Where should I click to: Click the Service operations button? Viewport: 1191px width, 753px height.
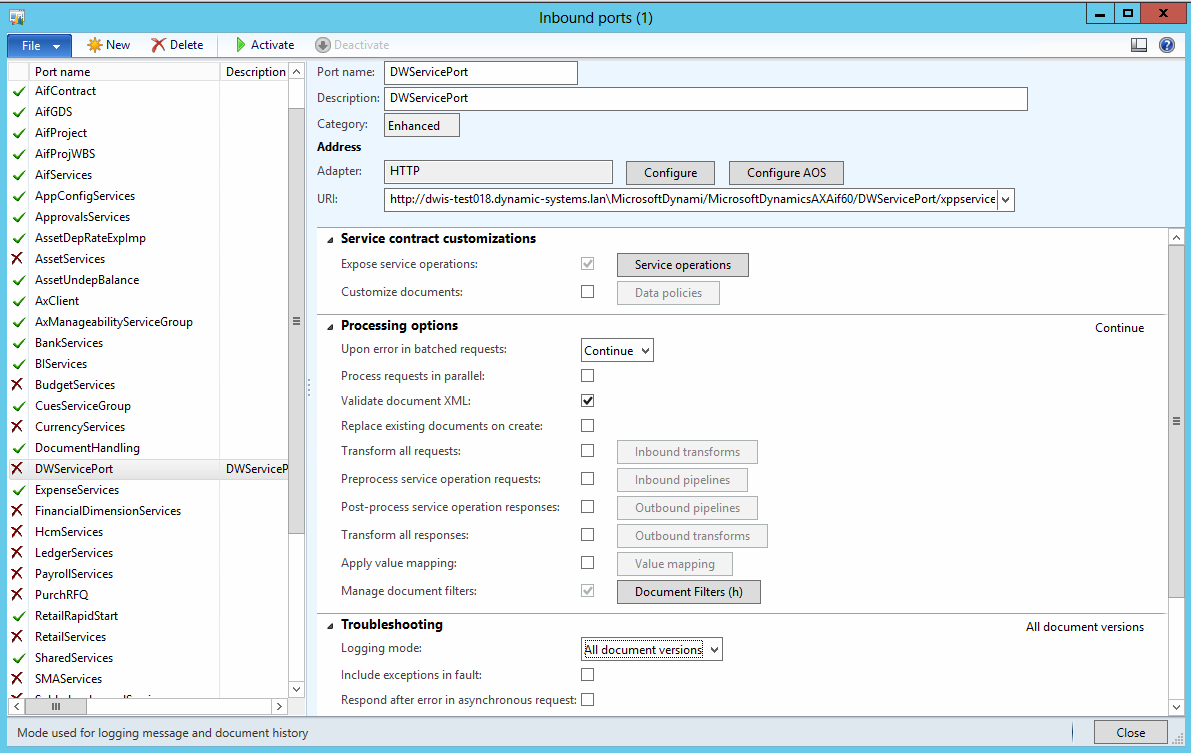coord(682,265)
